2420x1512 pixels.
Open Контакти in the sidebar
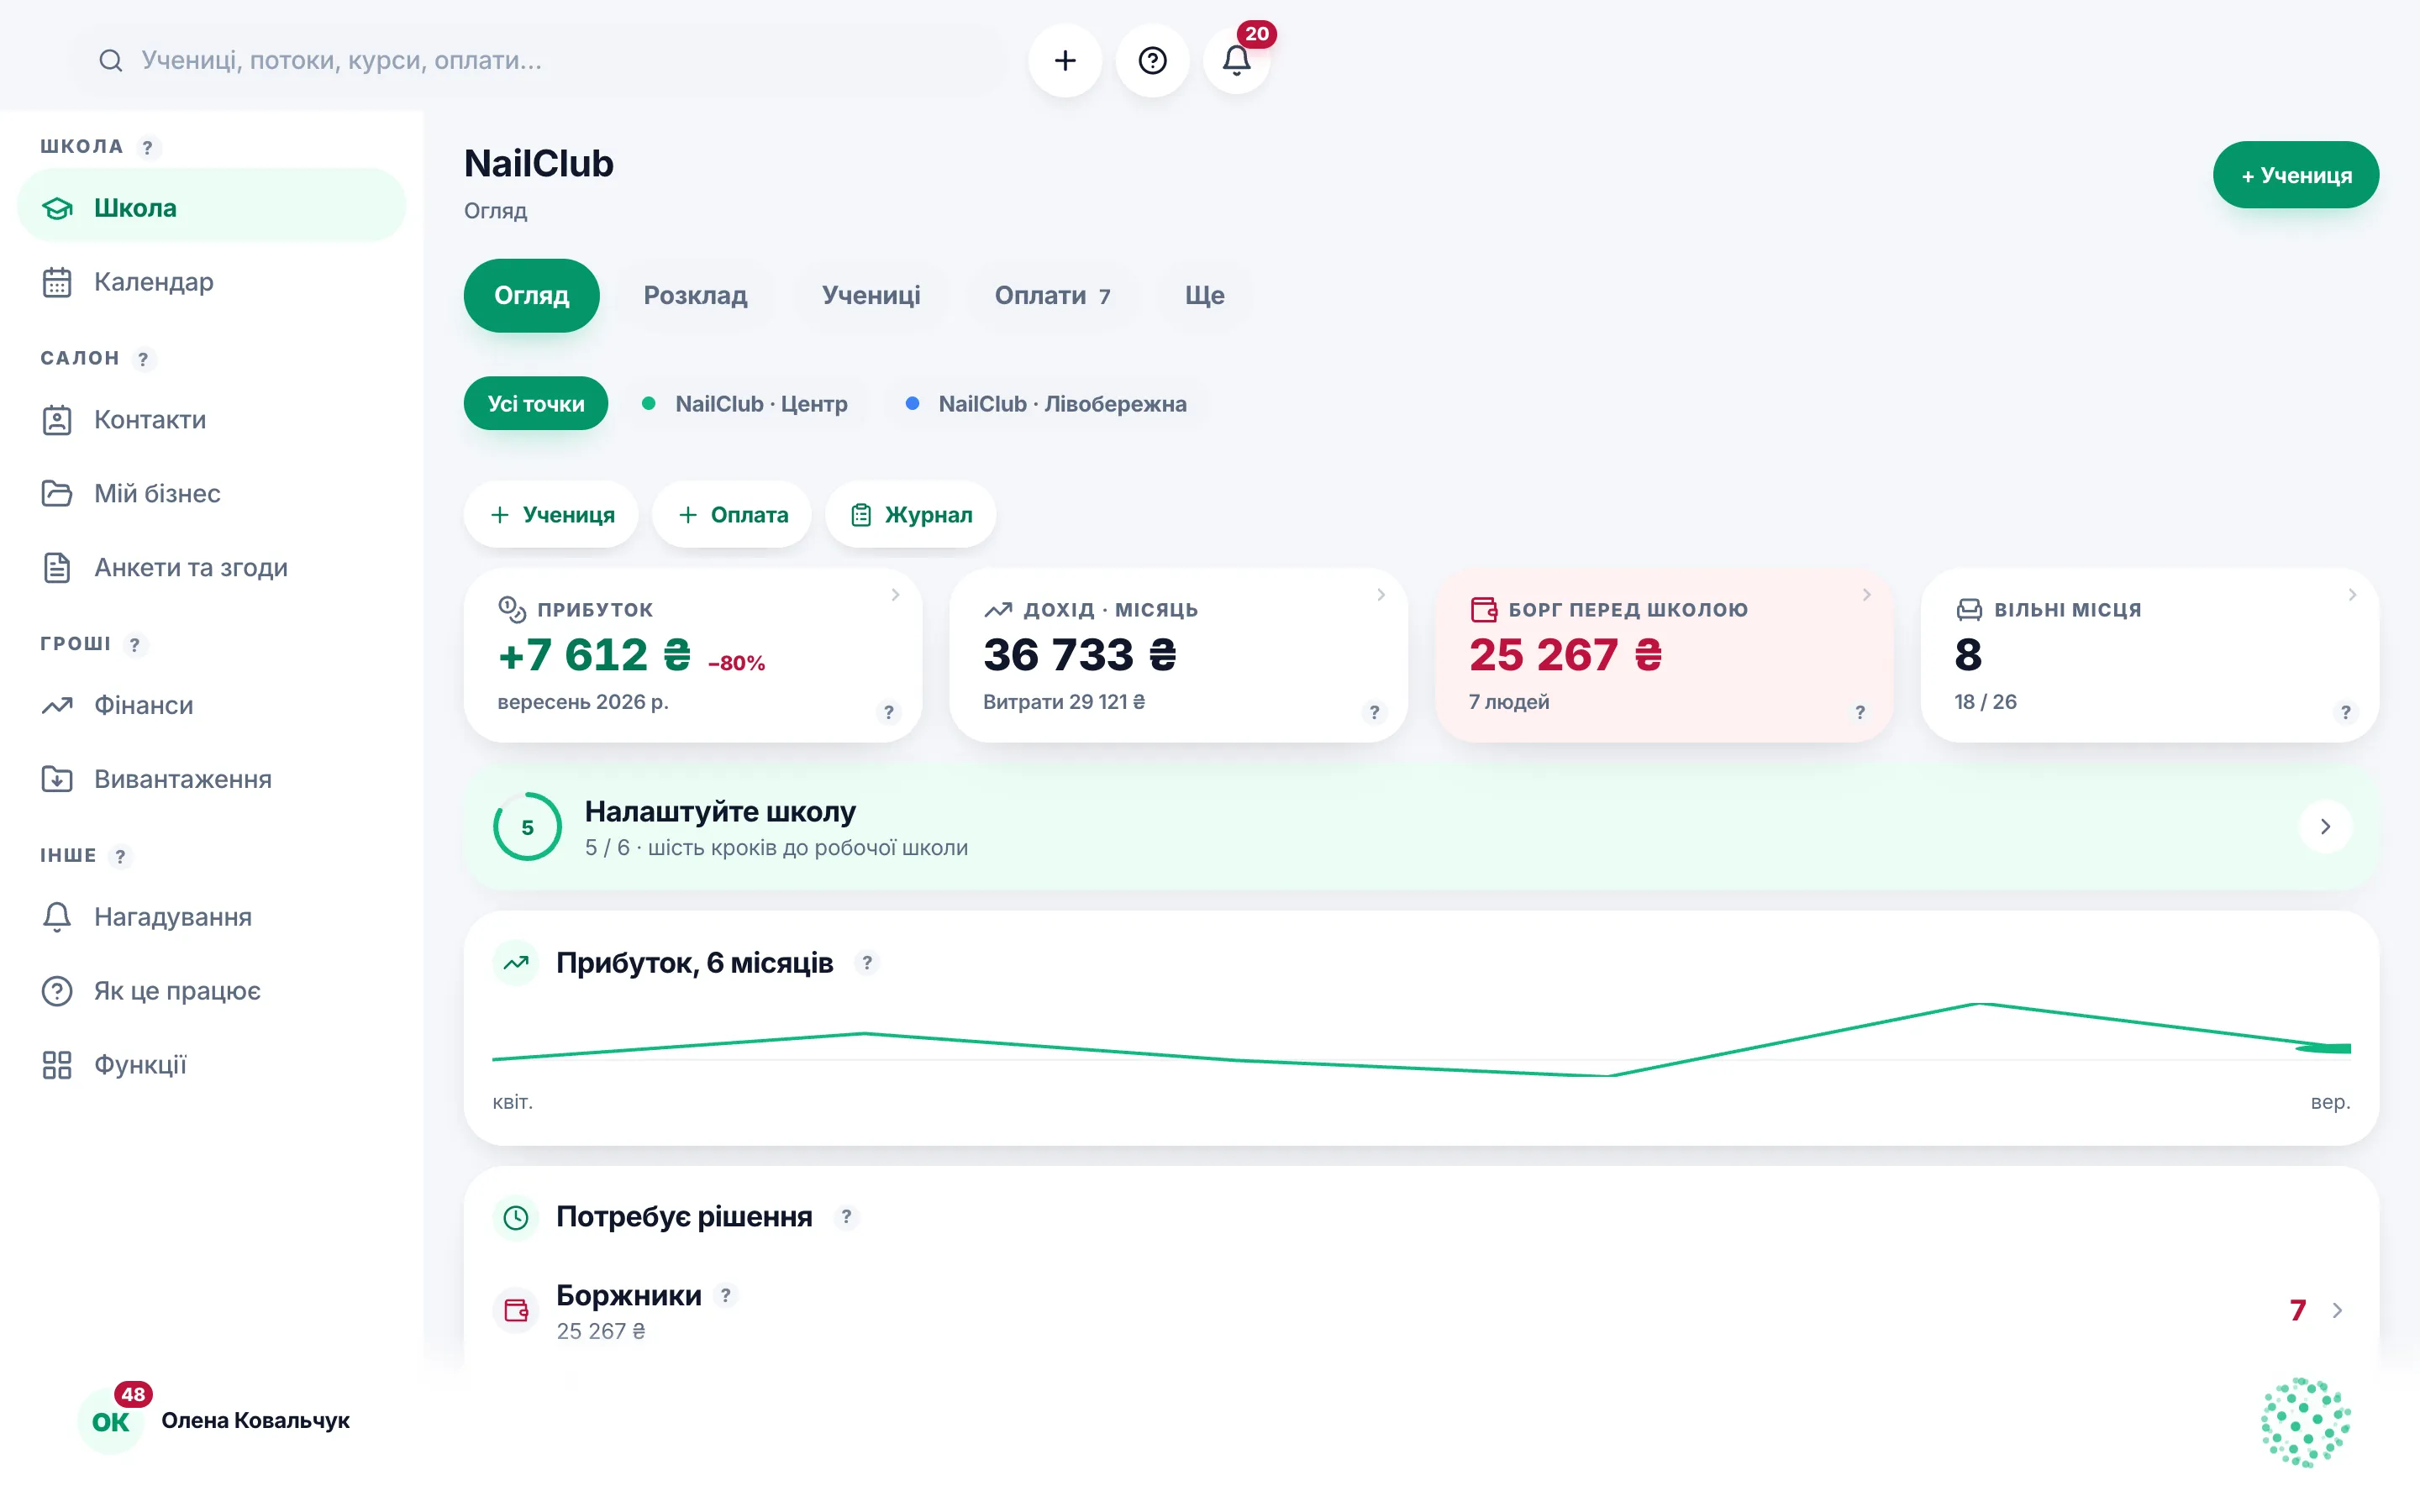click(x=211, y=420)
